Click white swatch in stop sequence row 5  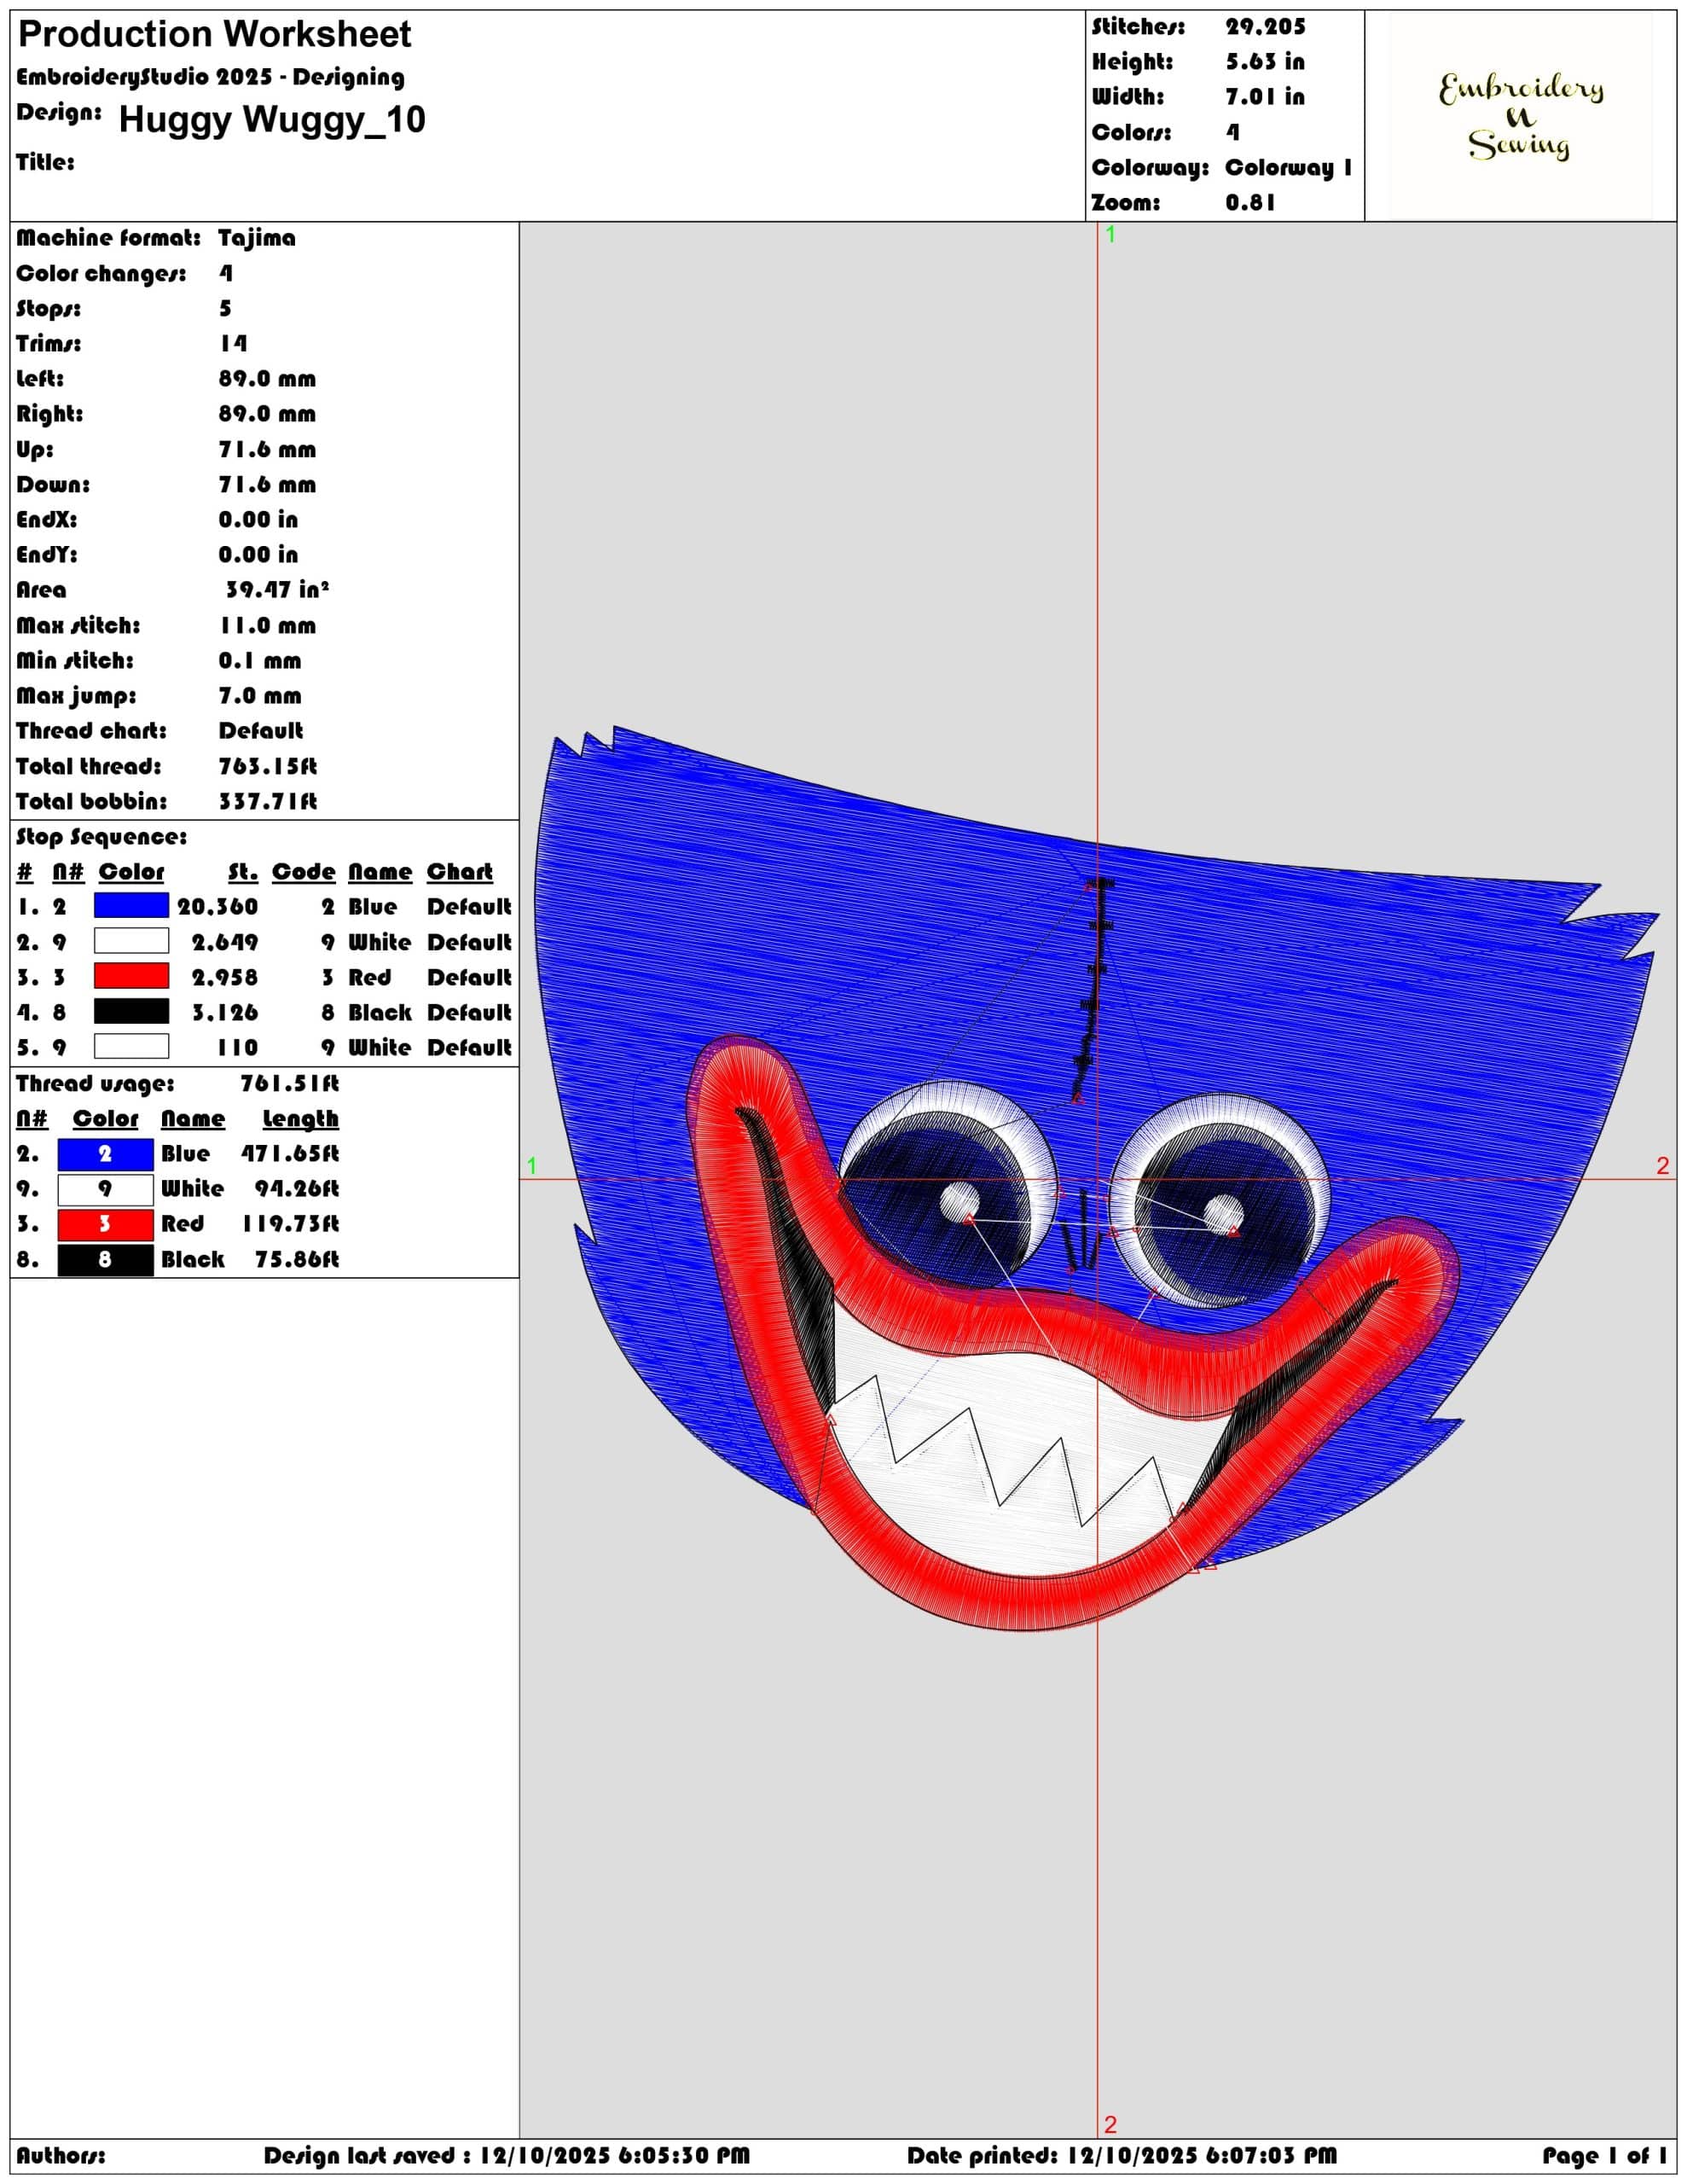pos(131,1046)
